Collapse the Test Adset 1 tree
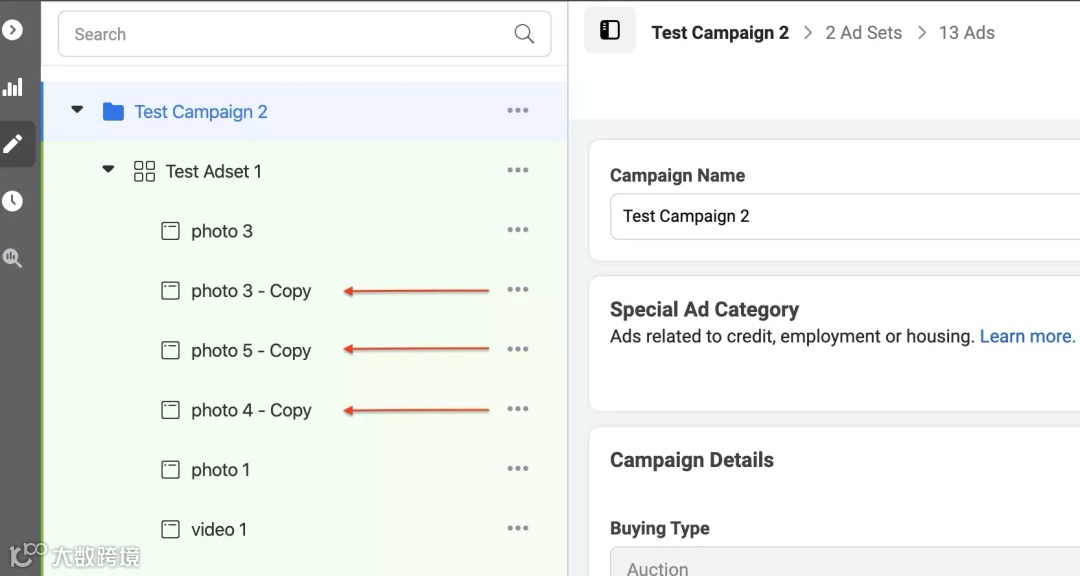Image resolution: width=1080 pixels, height=576 pixels. coord(108,170)
